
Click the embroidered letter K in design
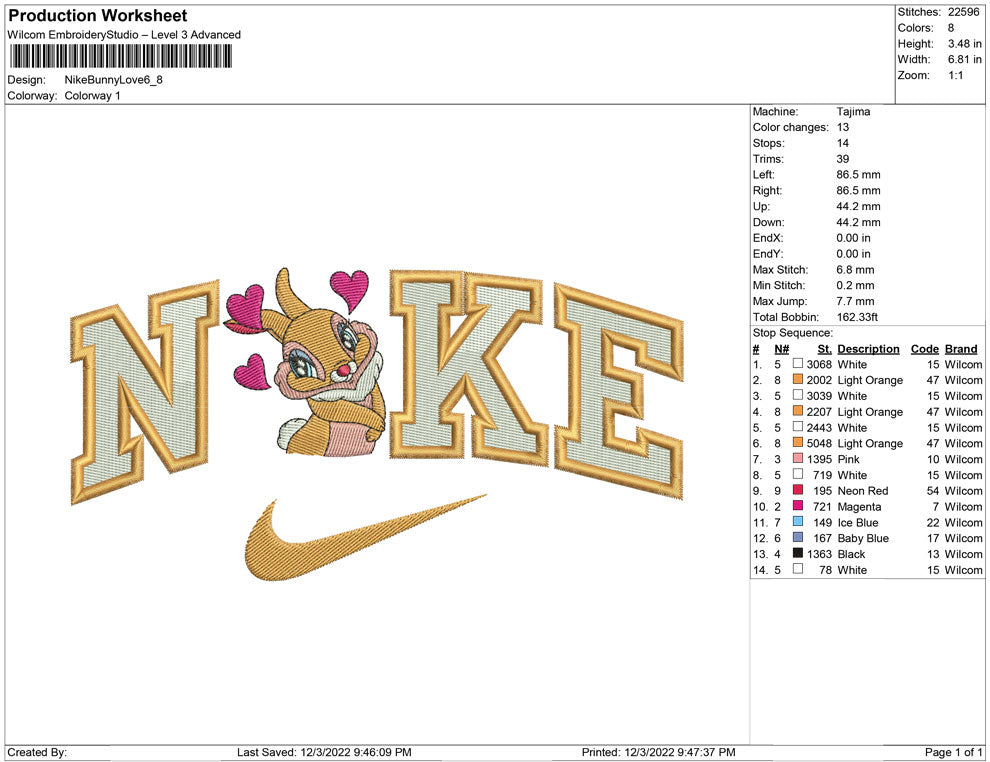[467, 368]
